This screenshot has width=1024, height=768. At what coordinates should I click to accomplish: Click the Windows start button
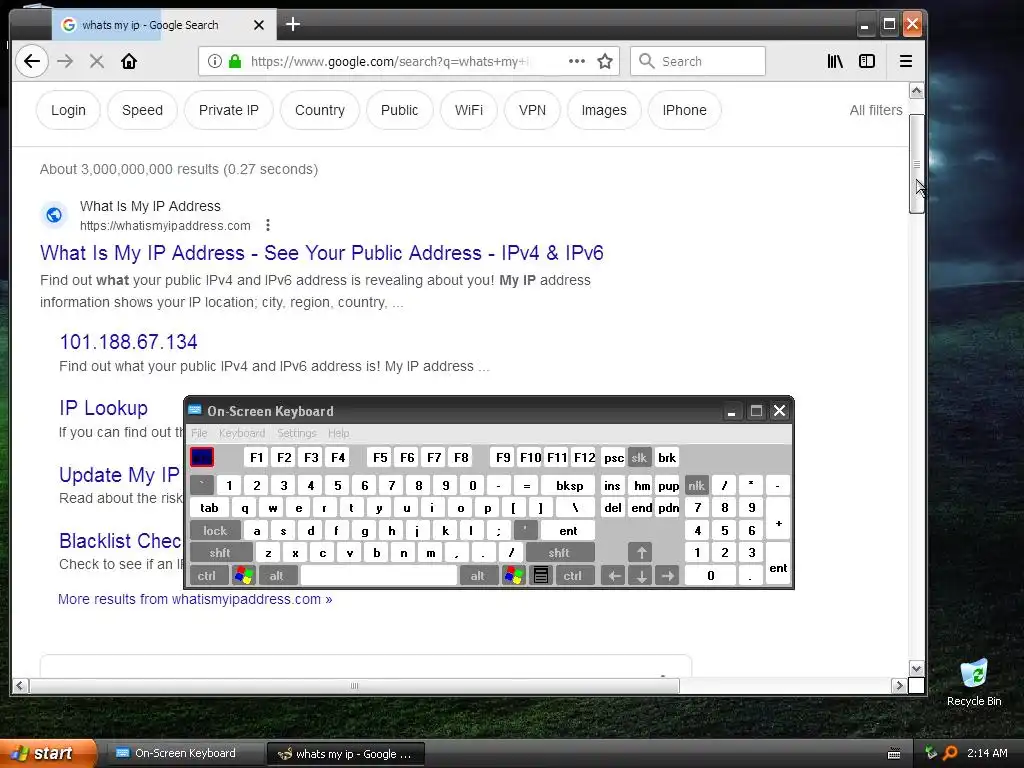point(46,753)
